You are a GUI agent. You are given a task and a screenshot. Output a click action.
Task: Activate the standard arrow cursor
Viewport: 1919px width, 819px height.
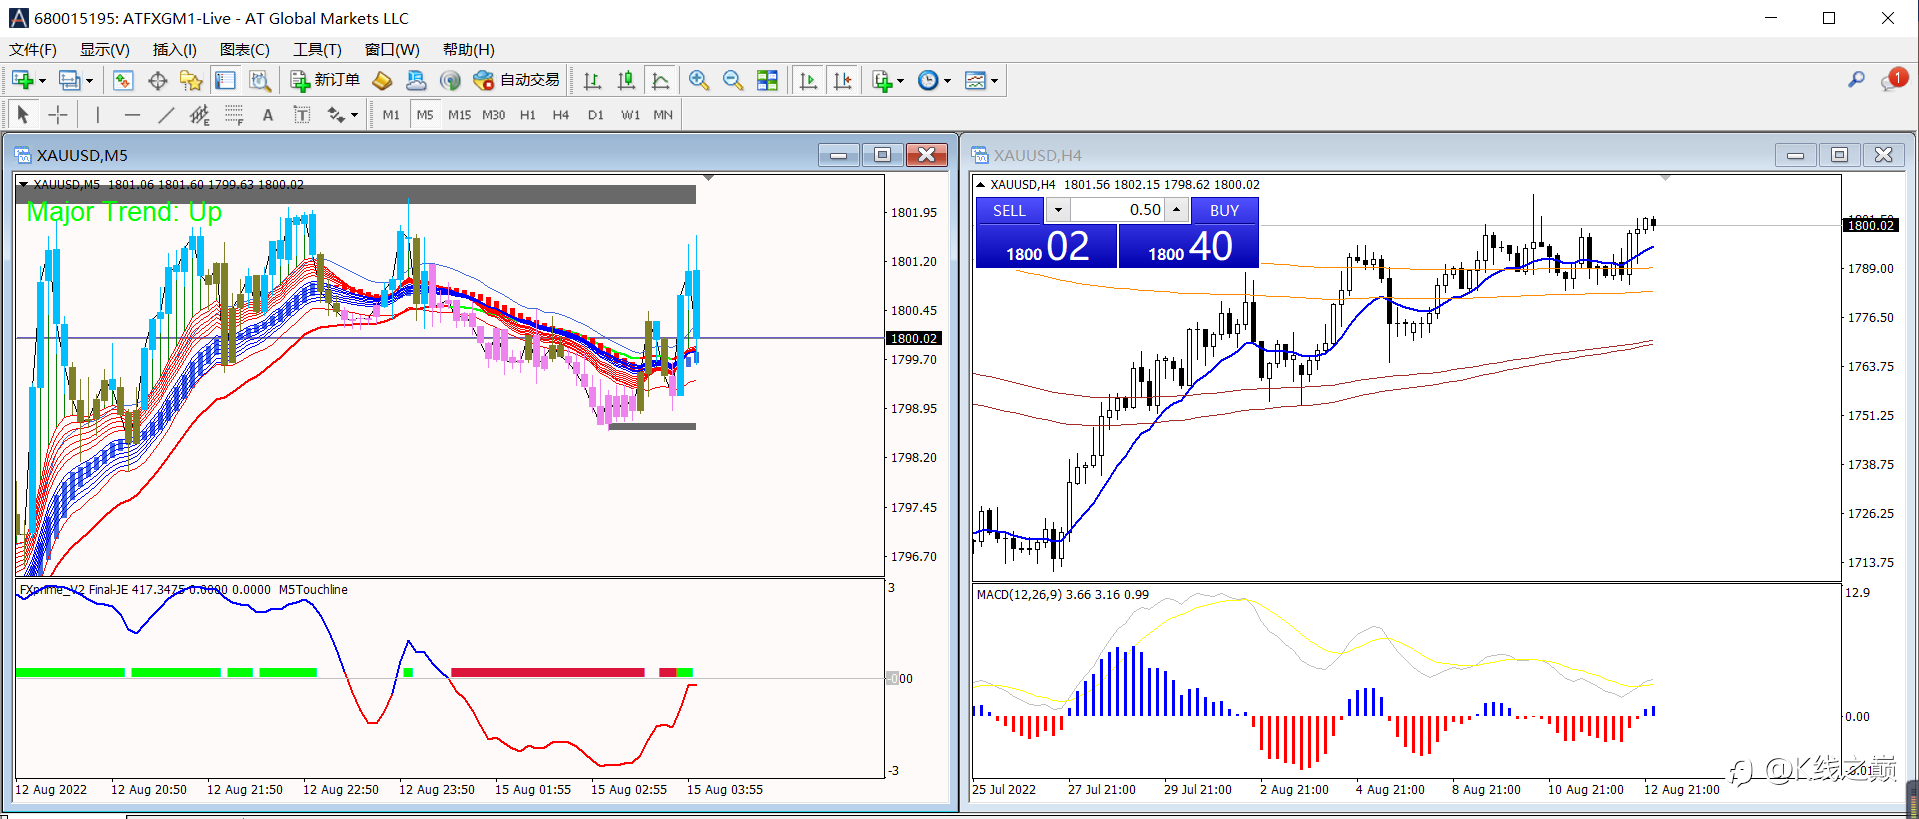click(24, 115)
